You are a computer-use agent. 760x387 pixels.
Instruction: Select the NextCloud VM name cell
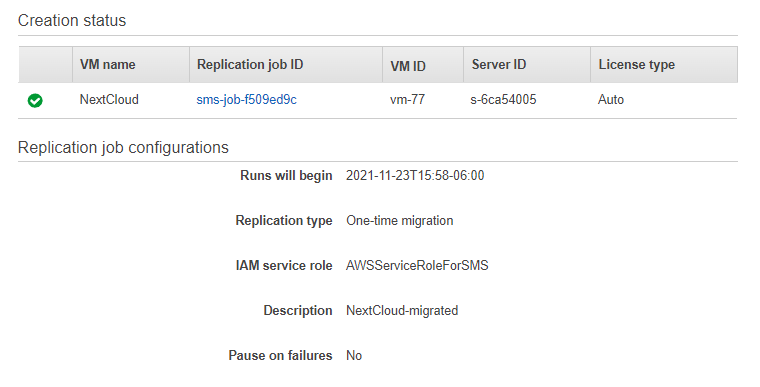point(109,99)
